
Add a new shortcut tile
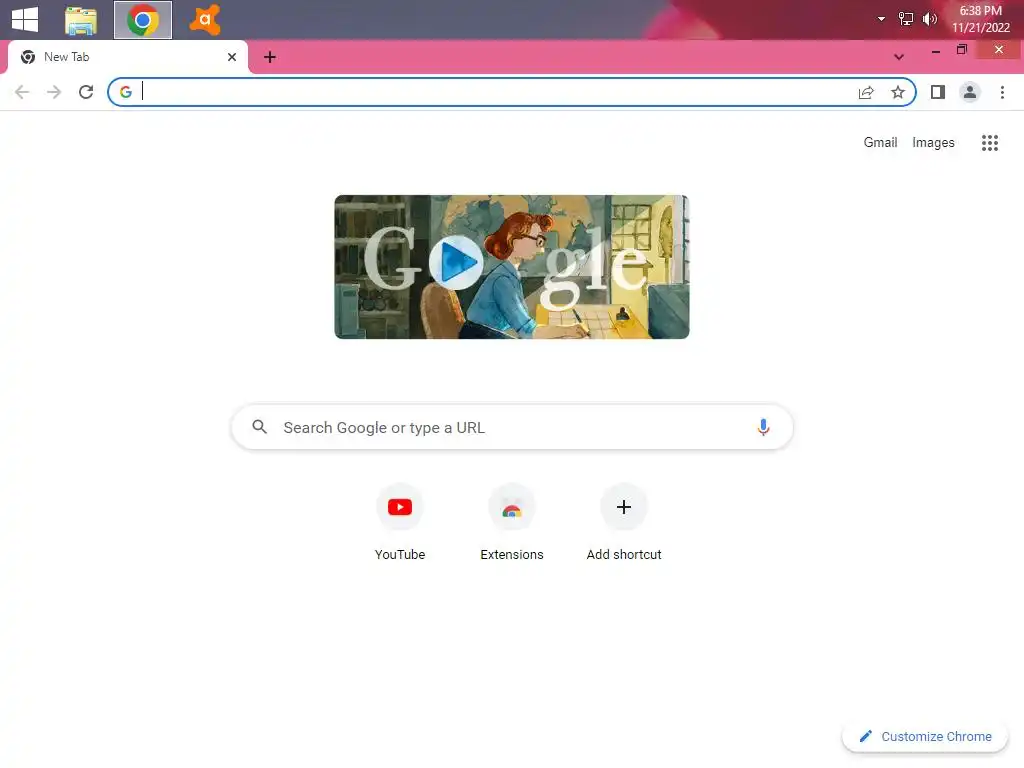[x=624, y=522]
